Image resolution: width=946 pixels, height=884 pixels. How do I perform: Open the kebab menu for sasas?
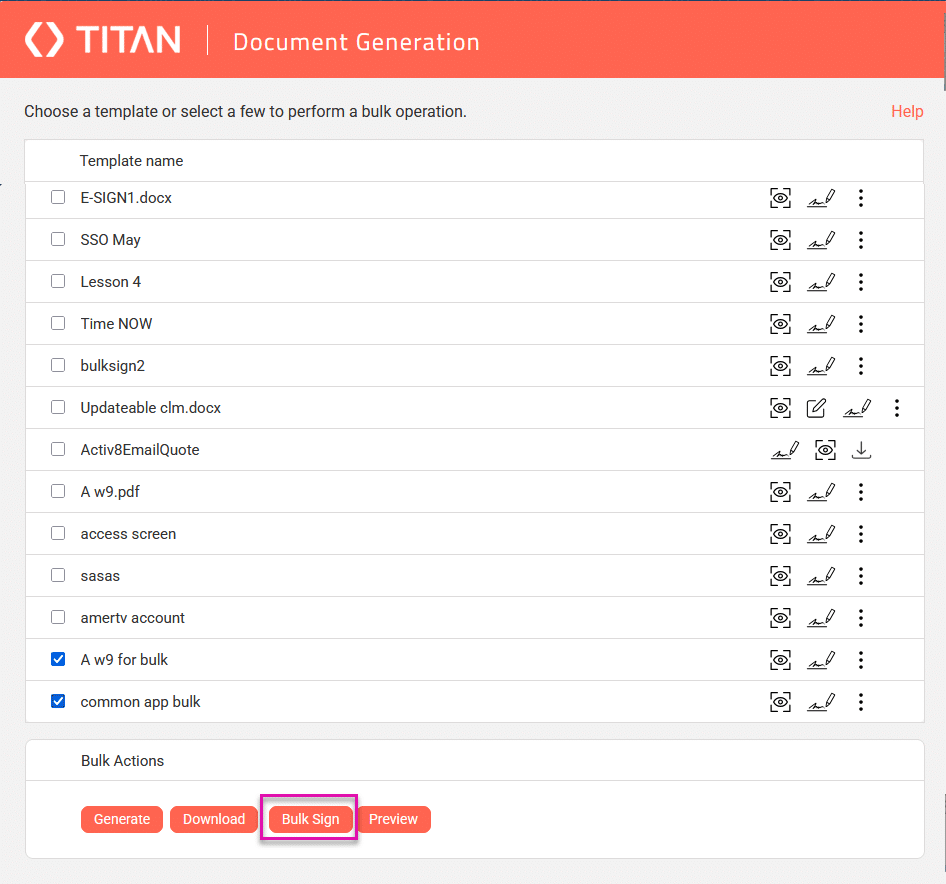coord(861,575)
